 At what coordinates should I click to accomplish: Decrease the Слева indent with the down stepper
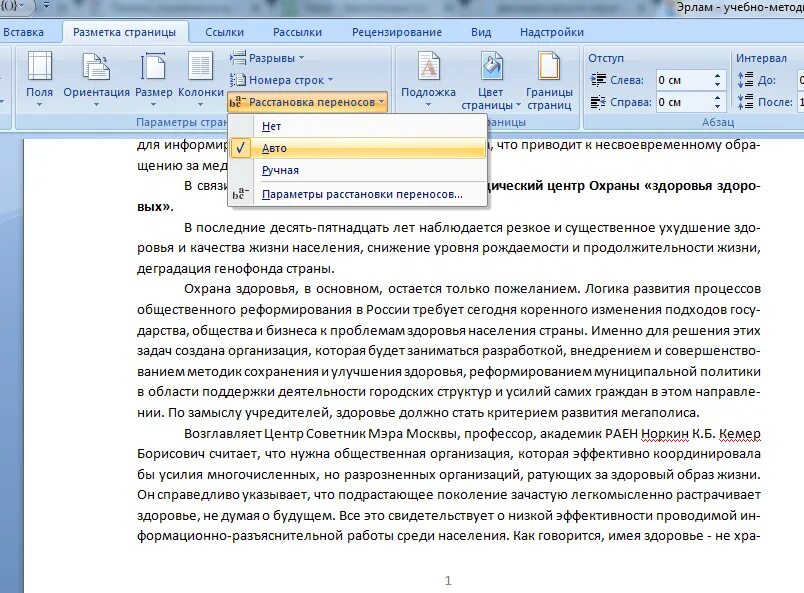click(717, 85)
